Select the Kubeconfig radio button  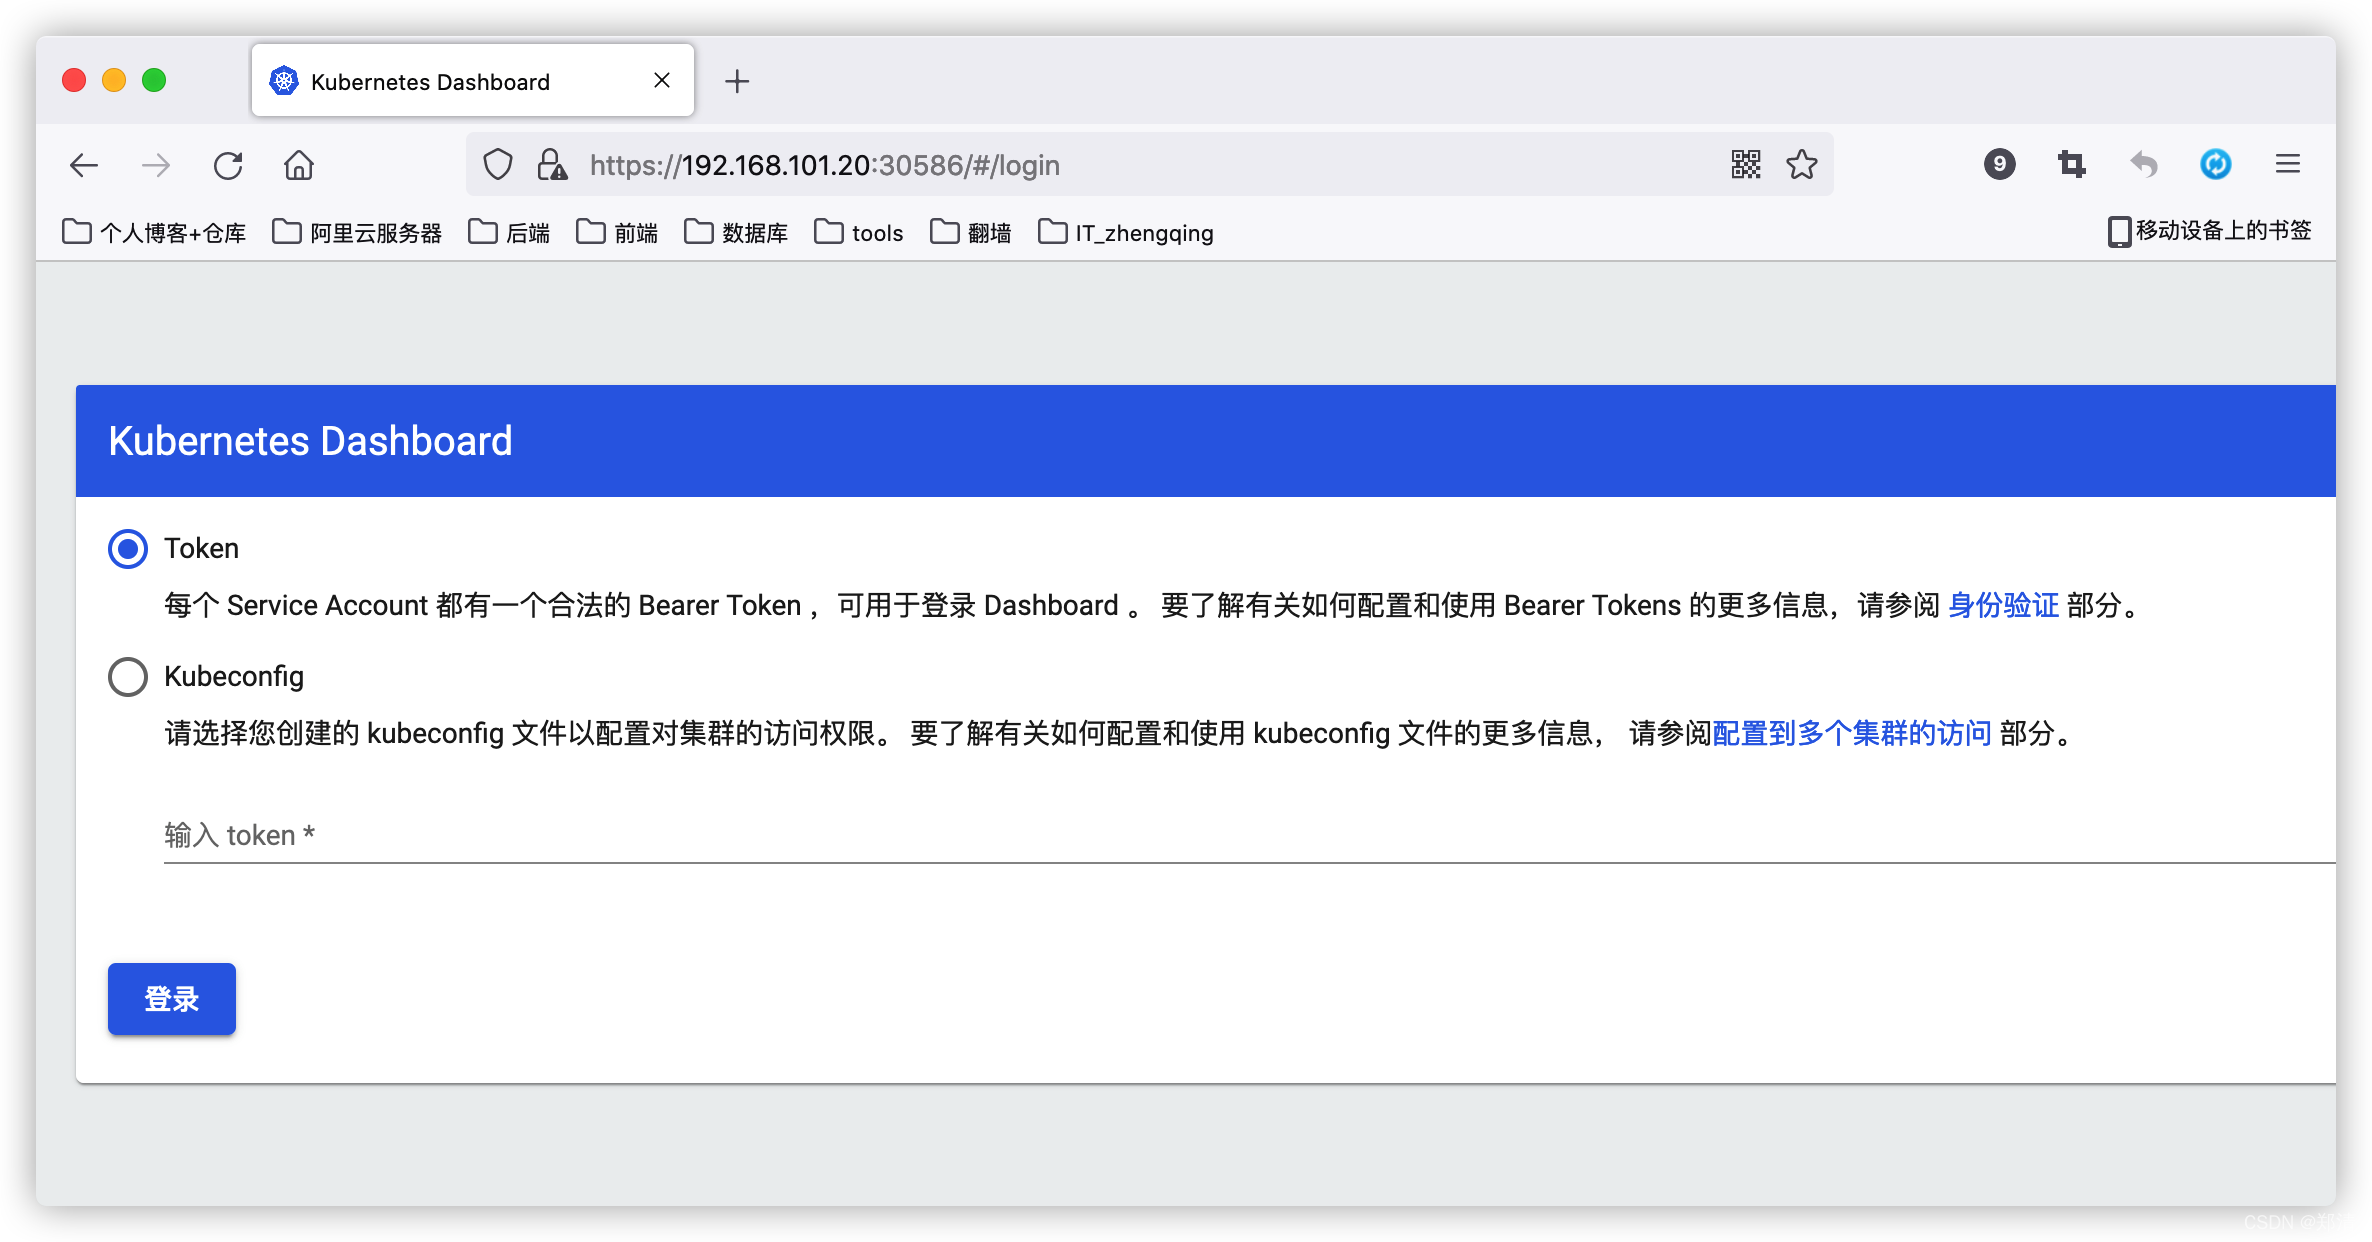point(128,677)
